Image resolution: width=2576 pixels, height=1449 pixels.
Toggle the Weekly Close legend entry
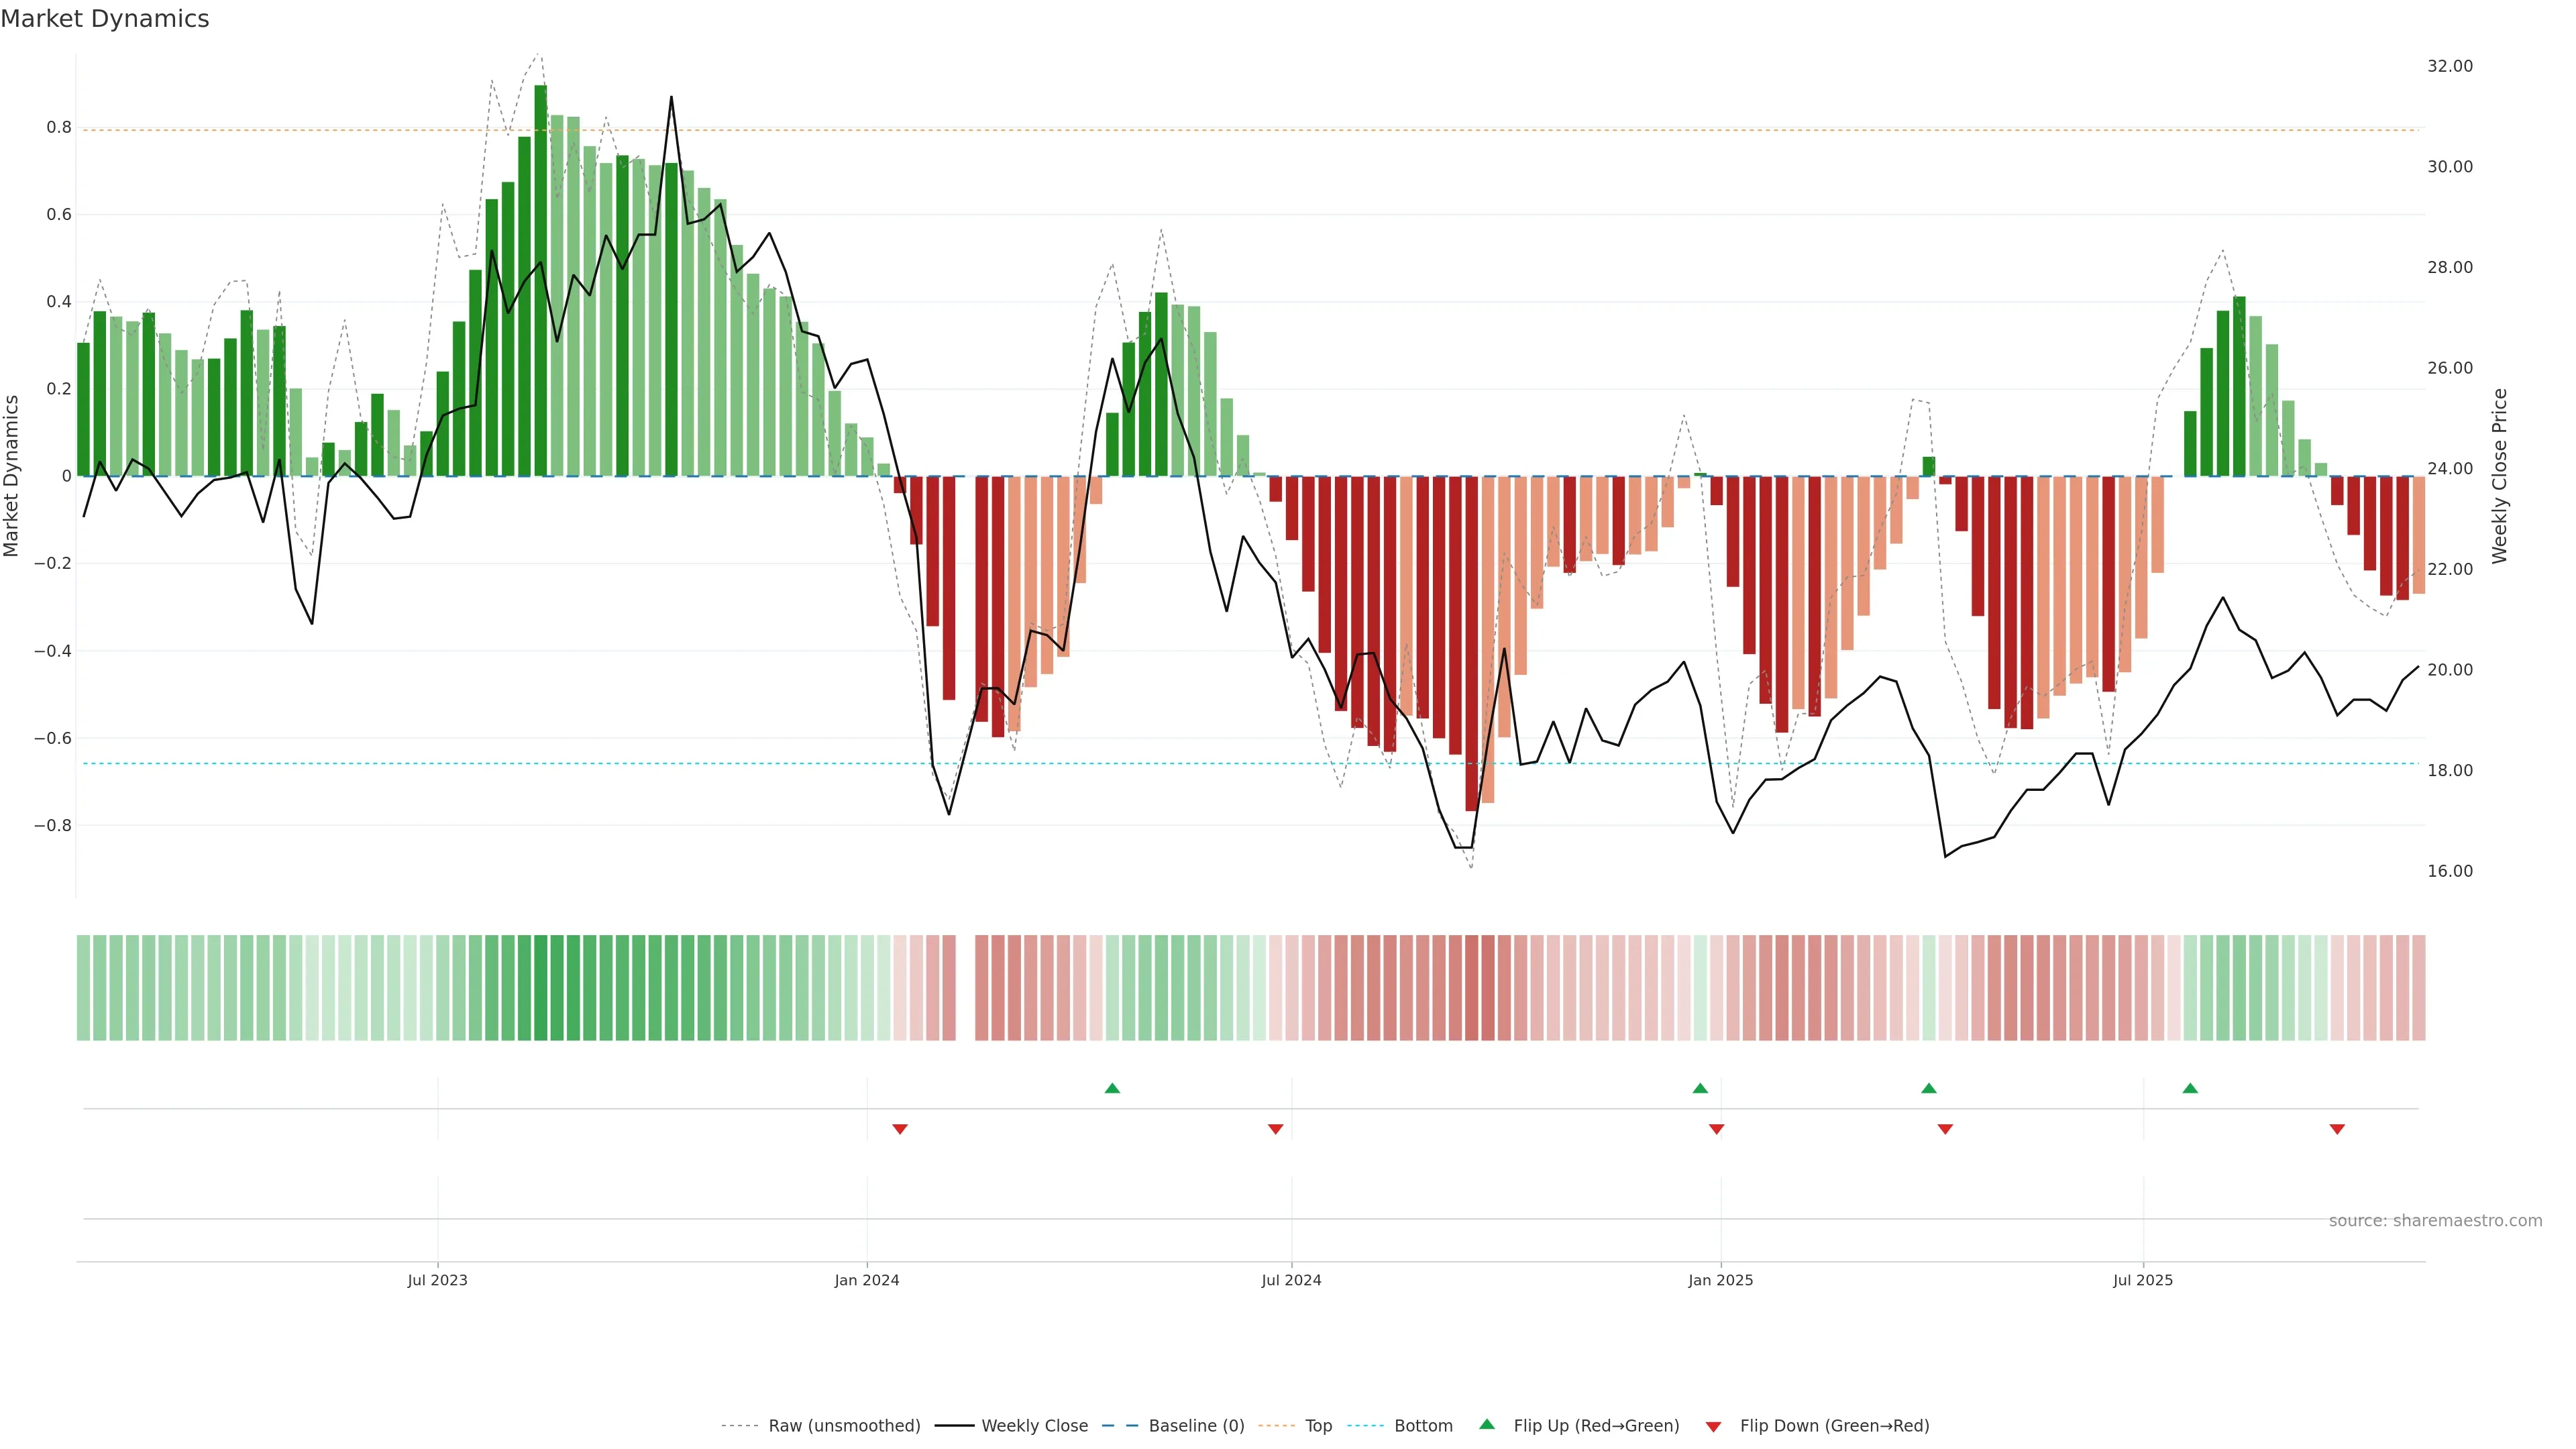(1034, 1426)
